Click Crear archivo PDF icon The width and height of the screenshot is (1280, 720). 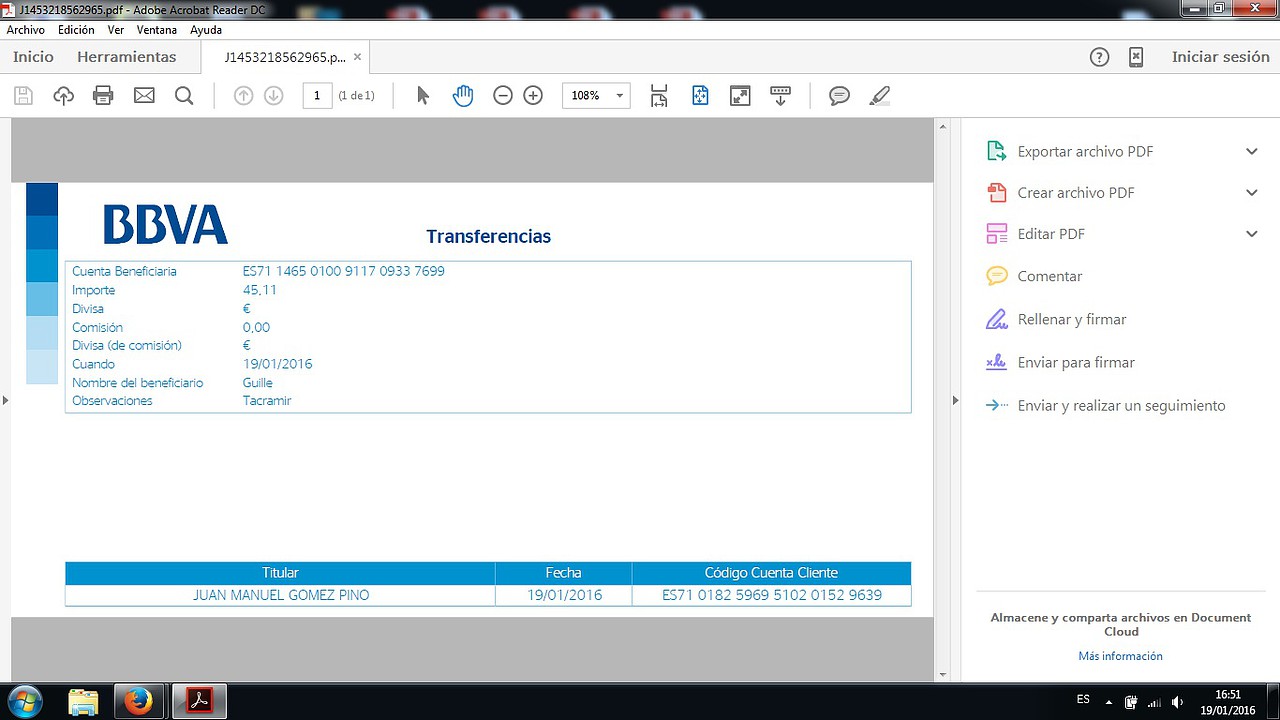(x=996, y=192)
